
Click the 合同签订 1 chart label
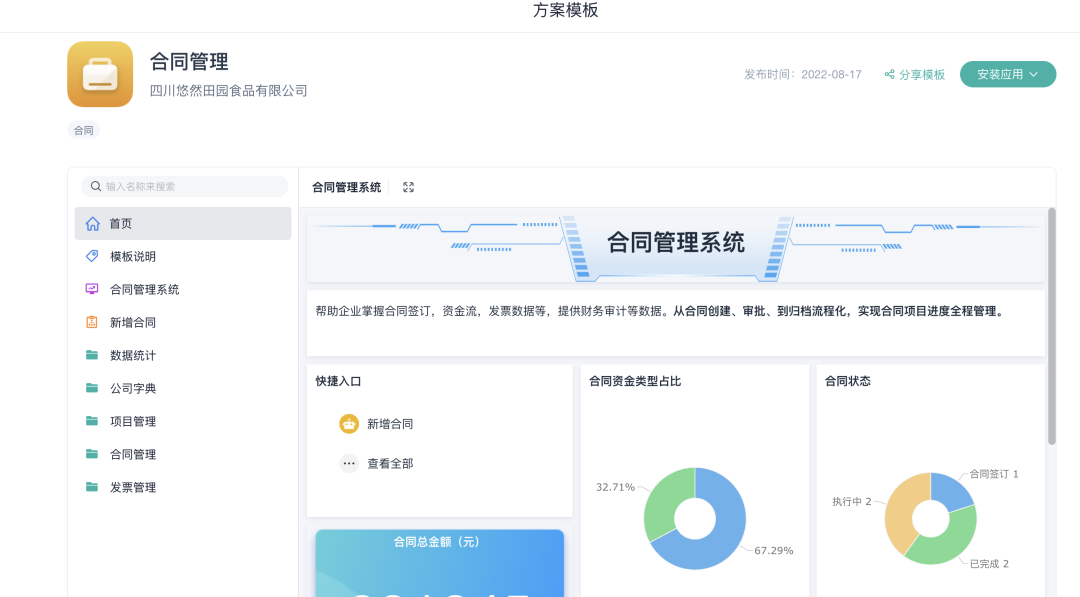(994, 474)
